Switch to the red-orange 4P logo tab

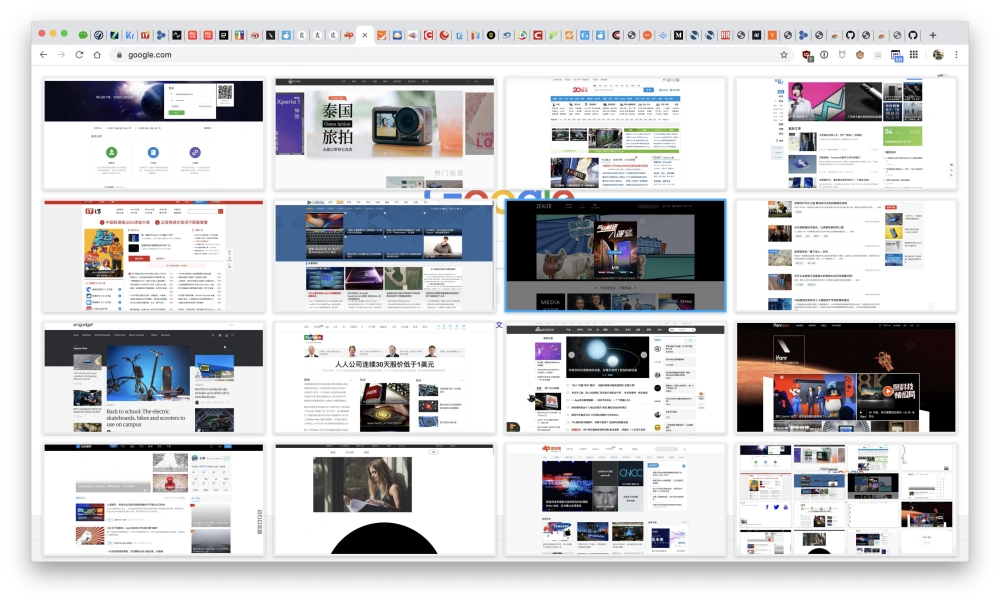click(x=348, y=35)
